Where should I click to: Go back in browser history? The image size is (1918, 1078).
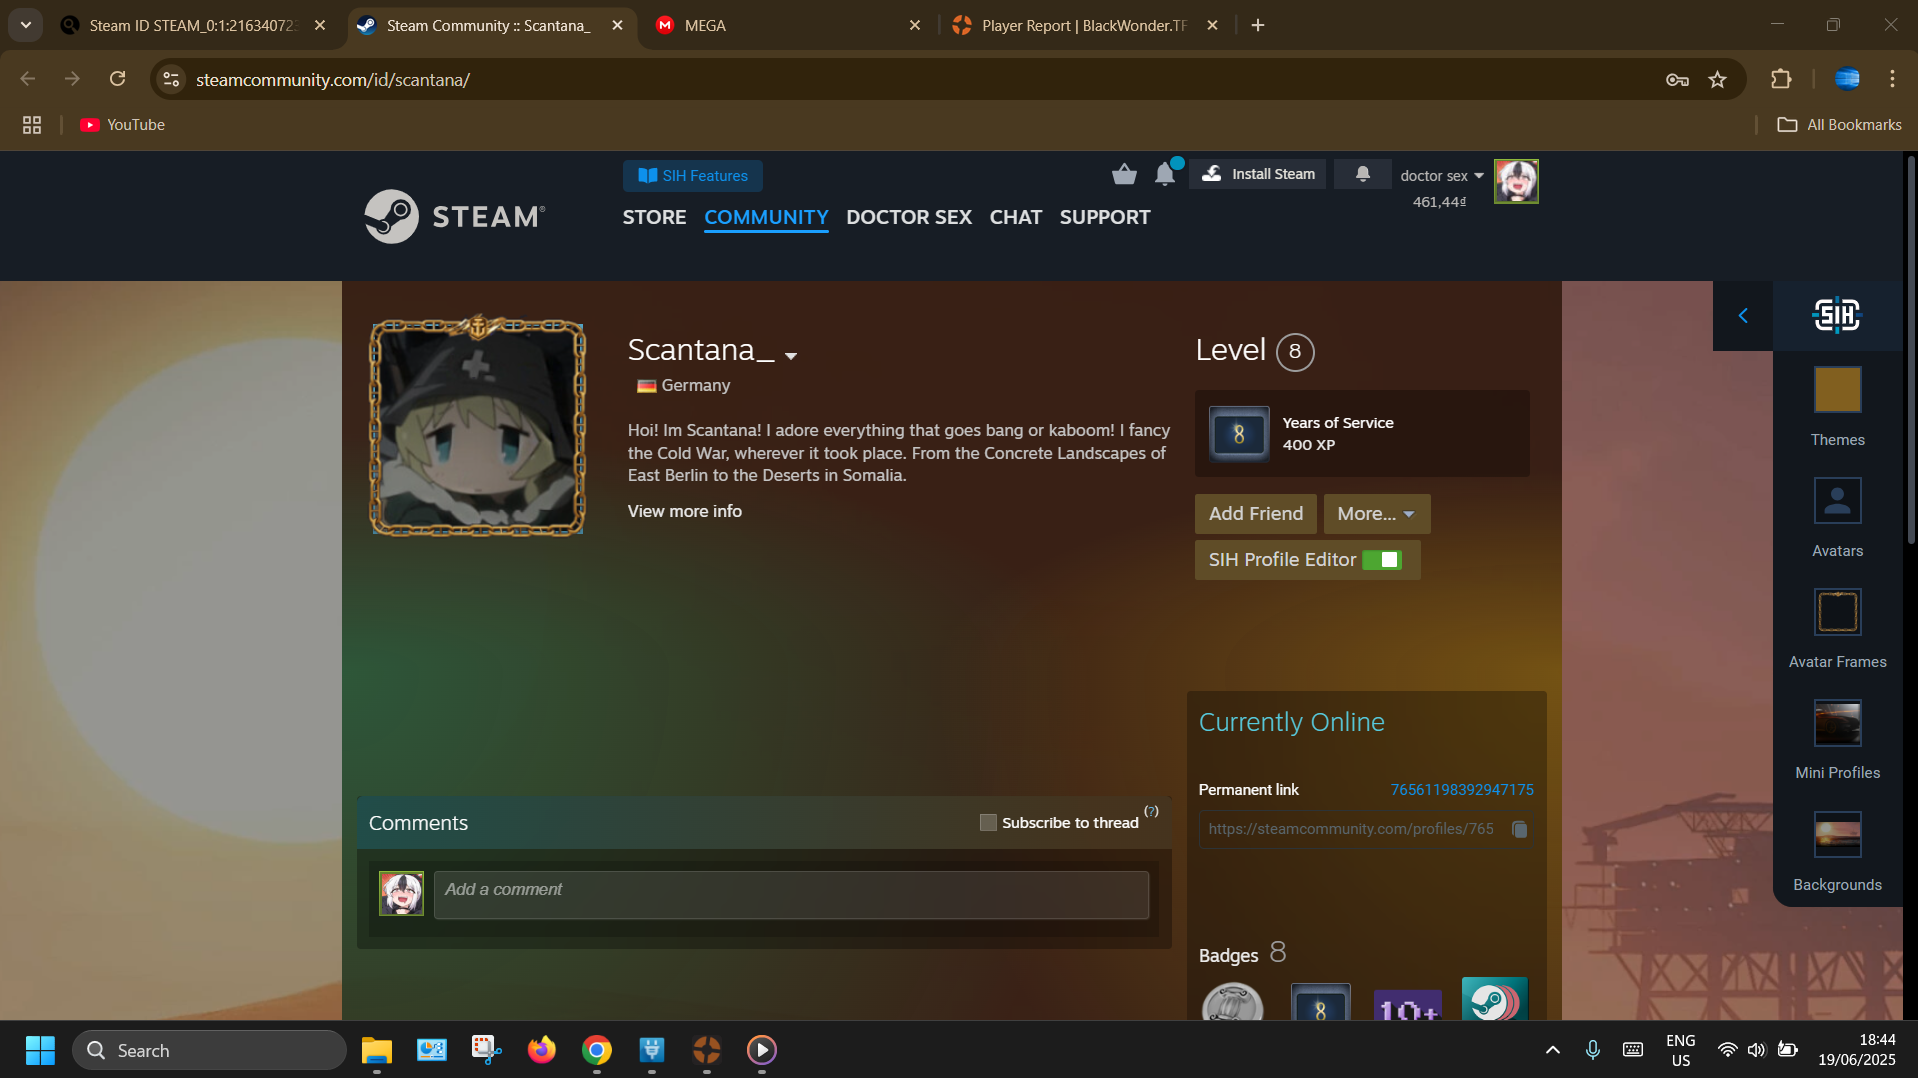pos(28,79)
